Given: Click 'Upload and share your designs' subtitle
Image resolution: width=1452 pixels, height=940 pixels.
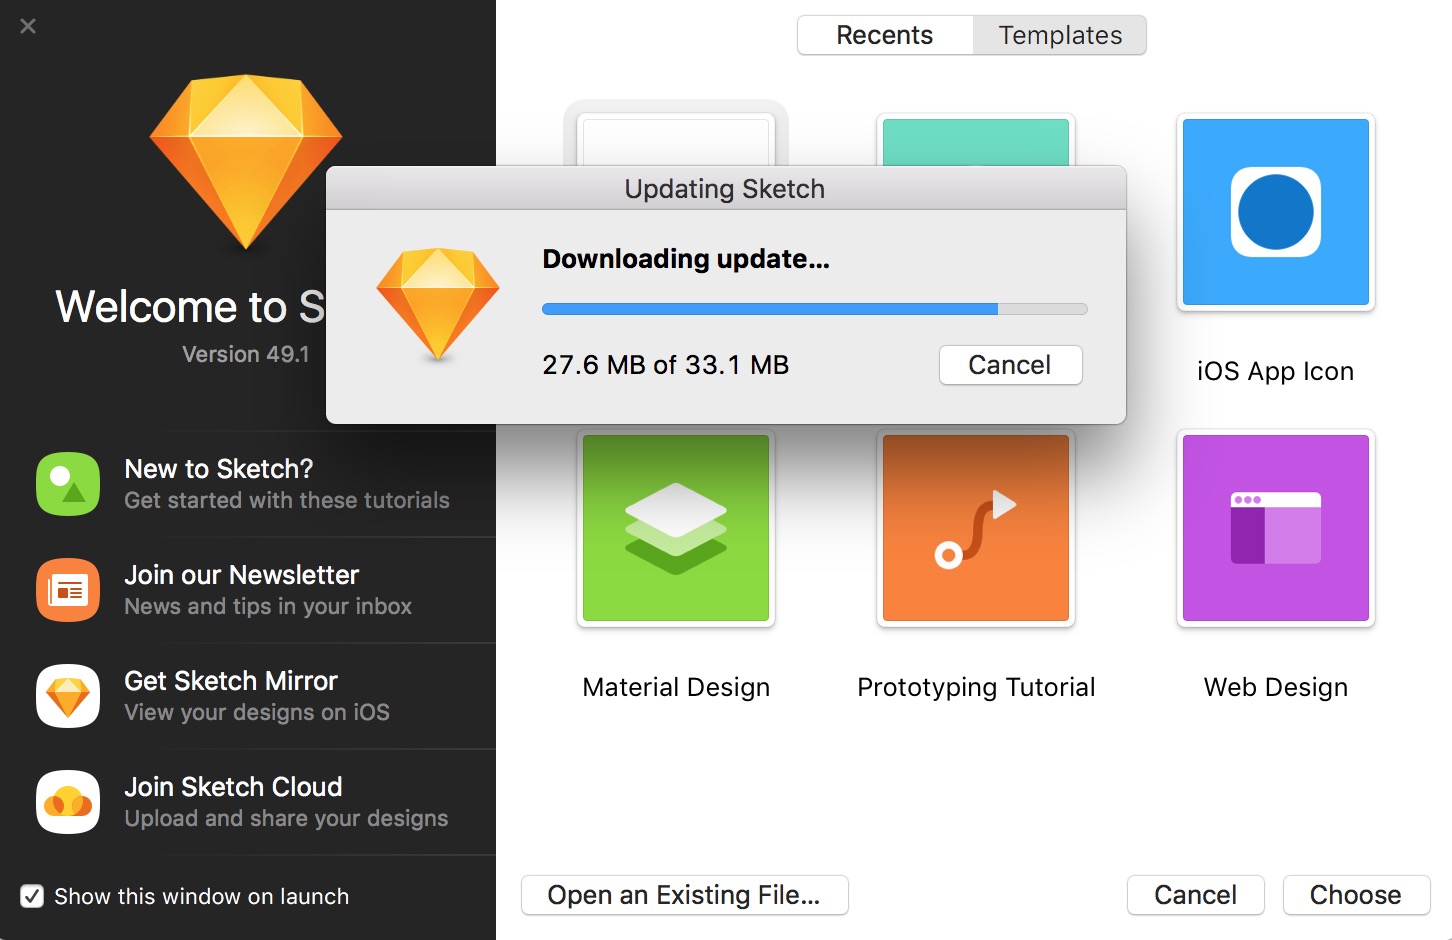Looking at the screenshot, I should pos(286,818).
